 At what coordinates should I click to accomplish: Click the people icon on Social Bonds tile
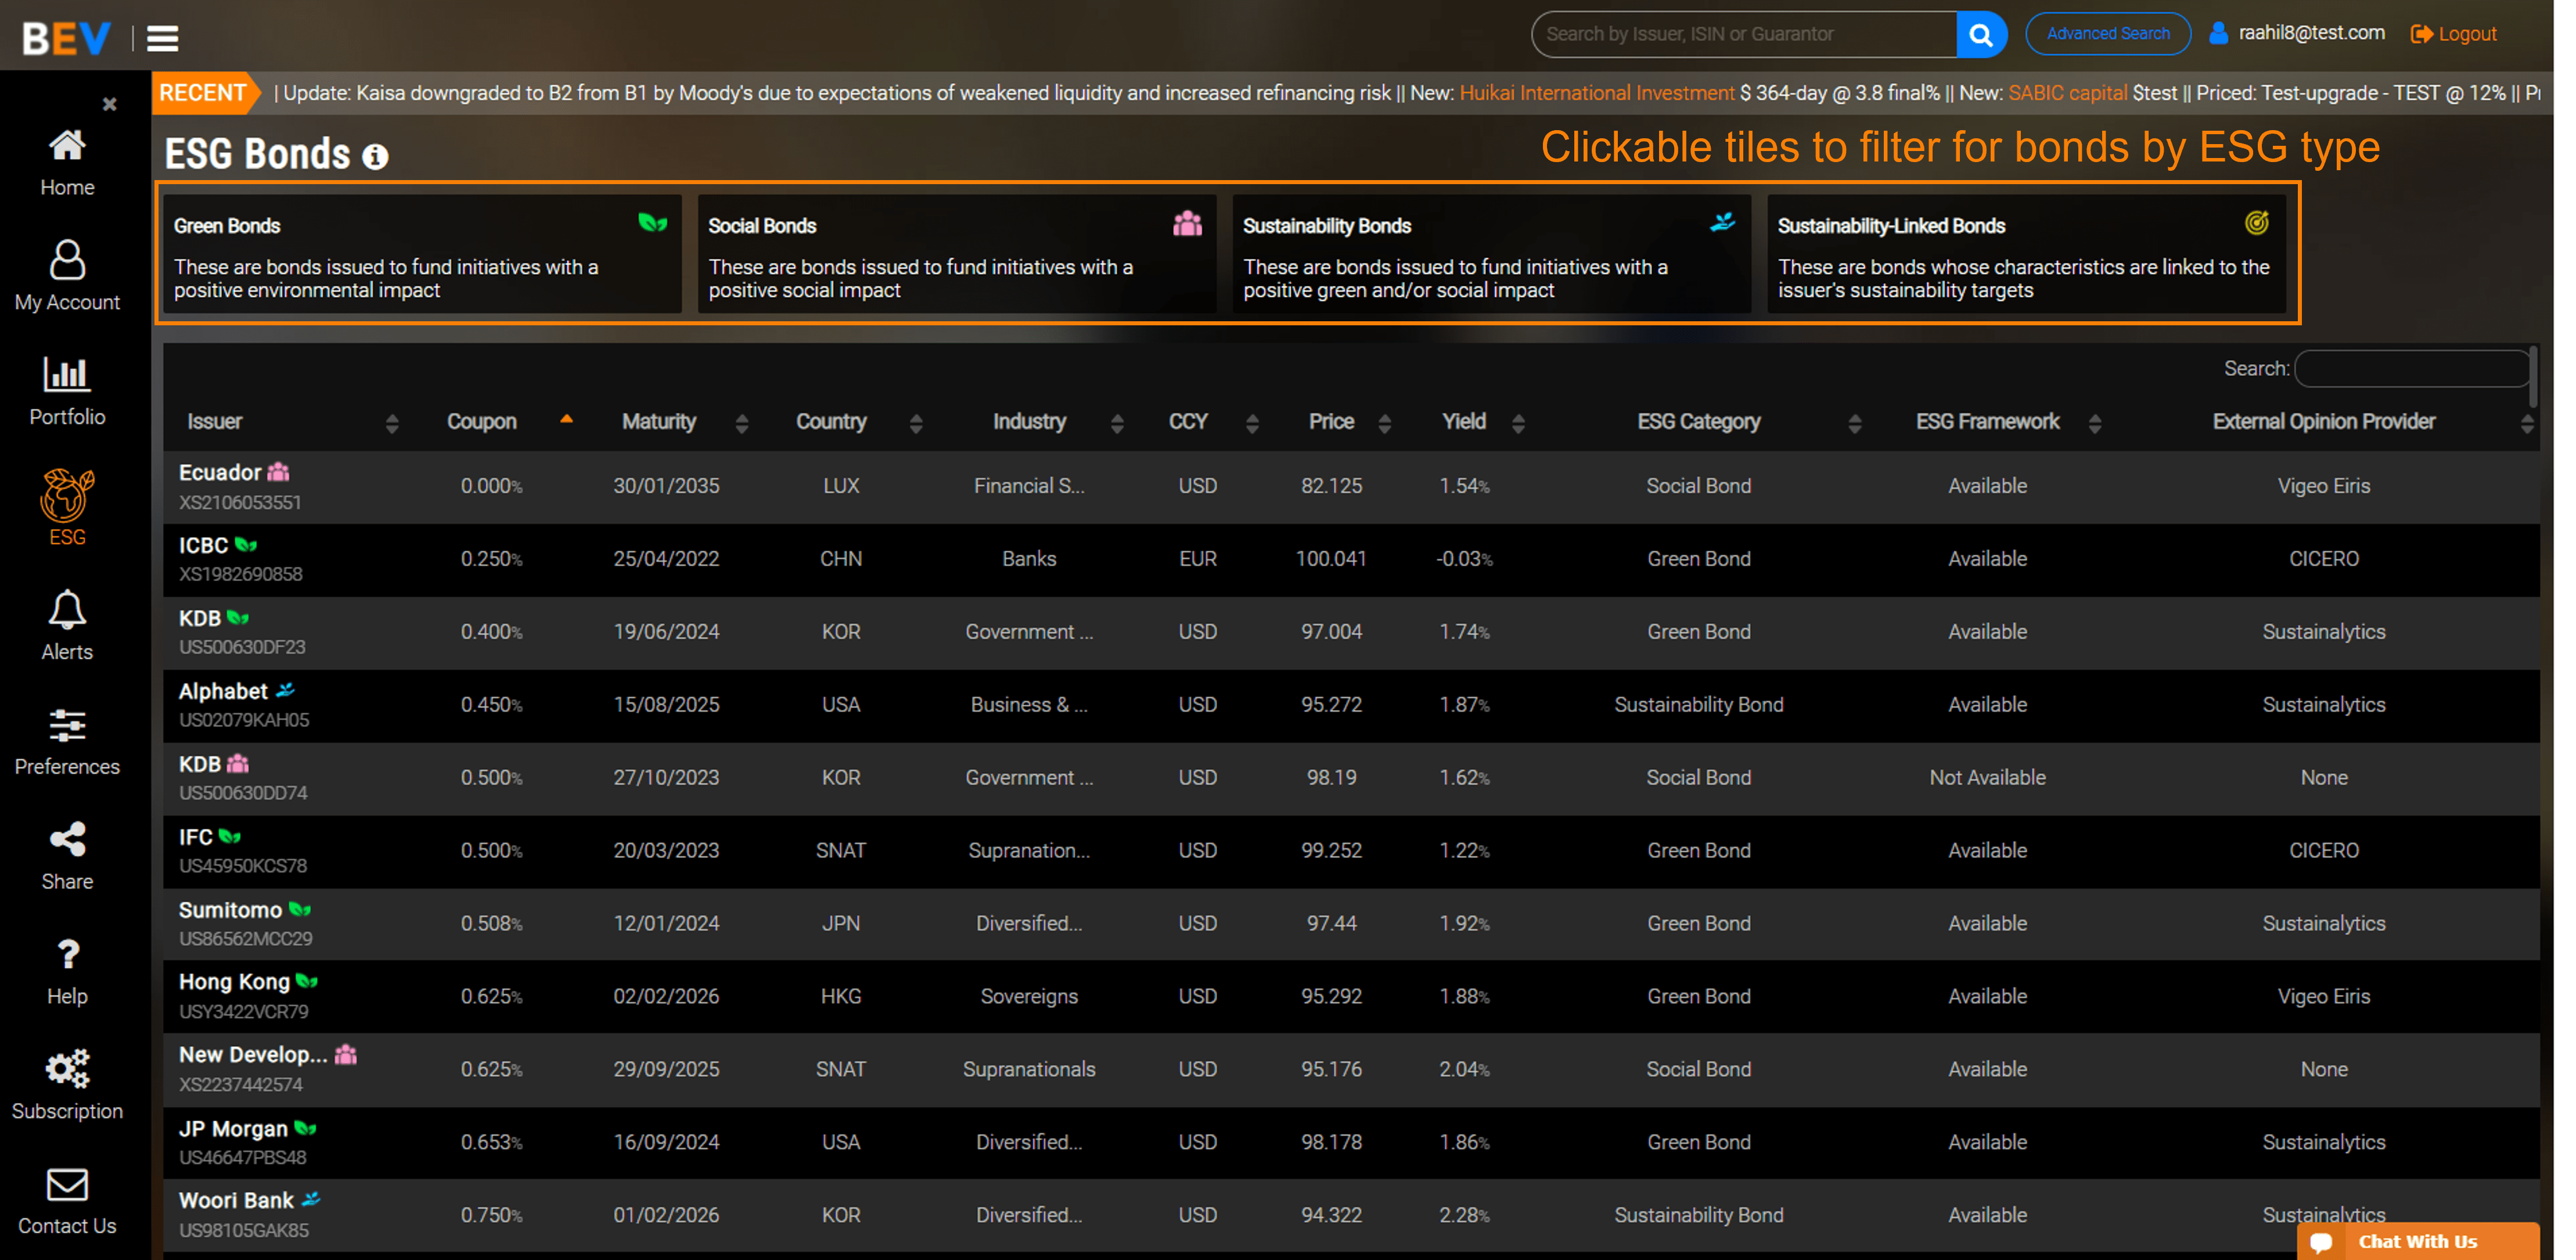click(1187, 223)
